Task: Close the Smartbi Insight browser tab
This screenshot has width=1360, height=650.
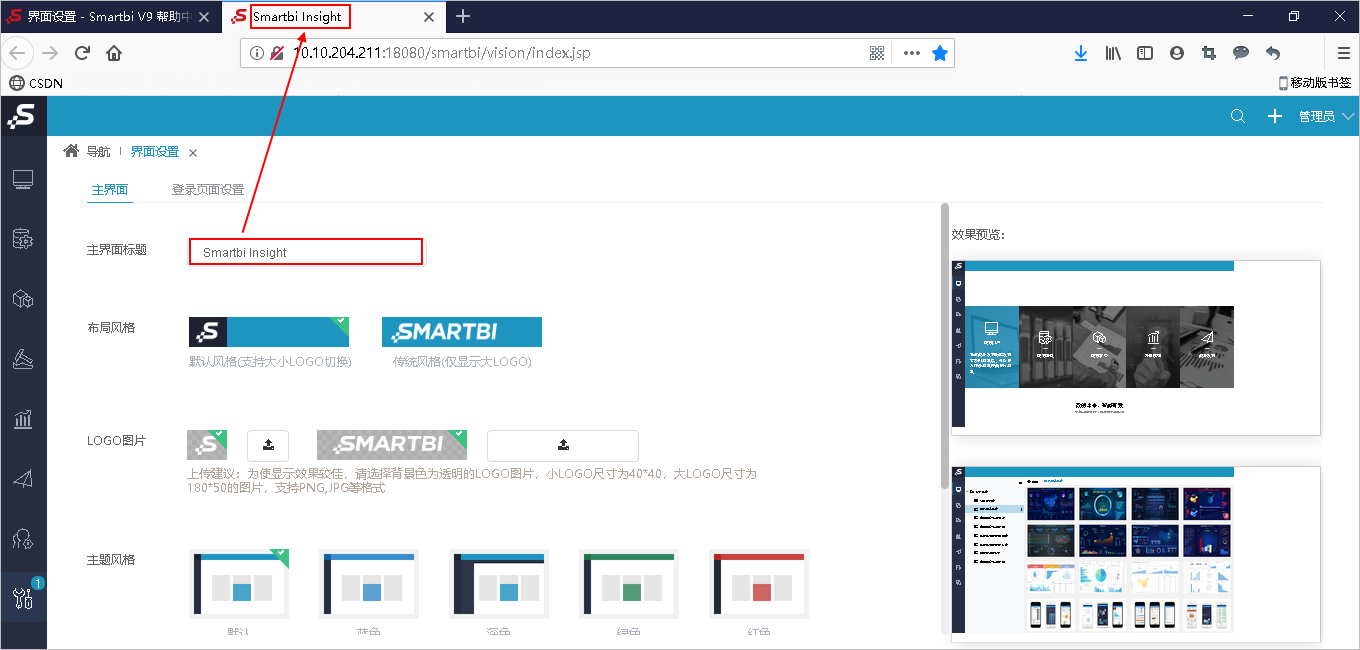Action: (x=427, y=16)
